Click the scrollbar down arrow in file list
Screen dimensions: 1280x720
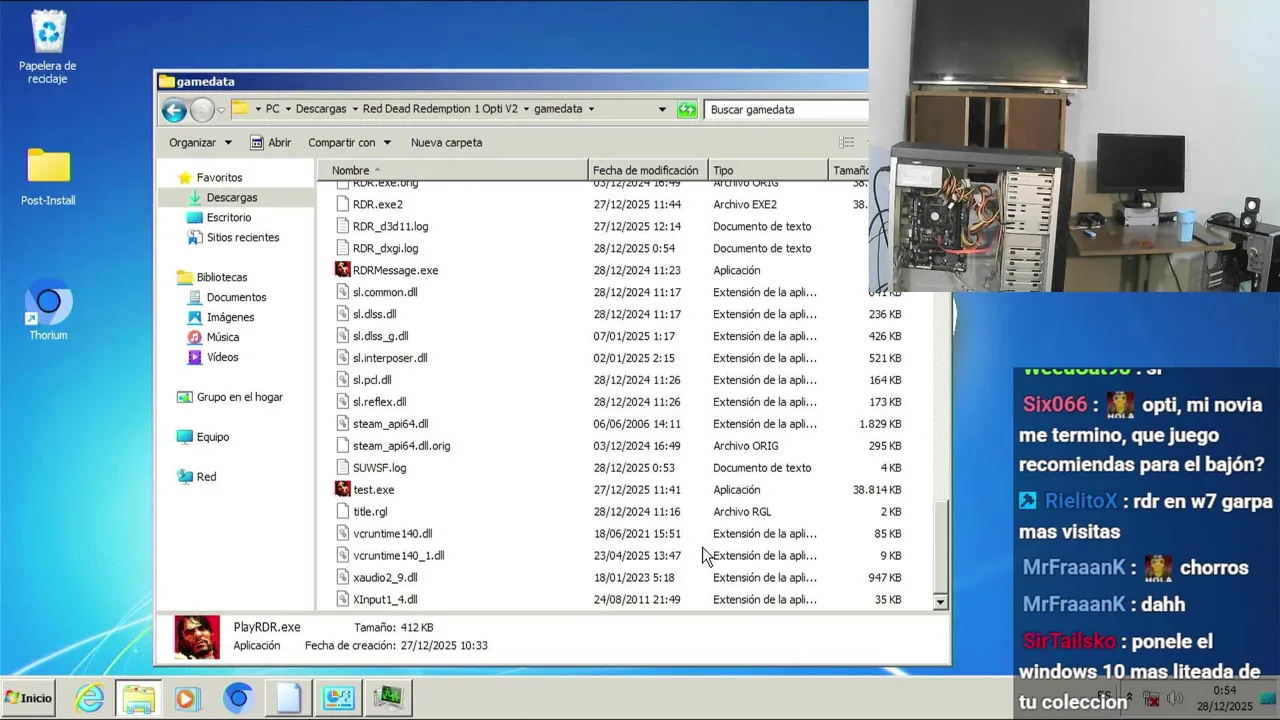940,602
